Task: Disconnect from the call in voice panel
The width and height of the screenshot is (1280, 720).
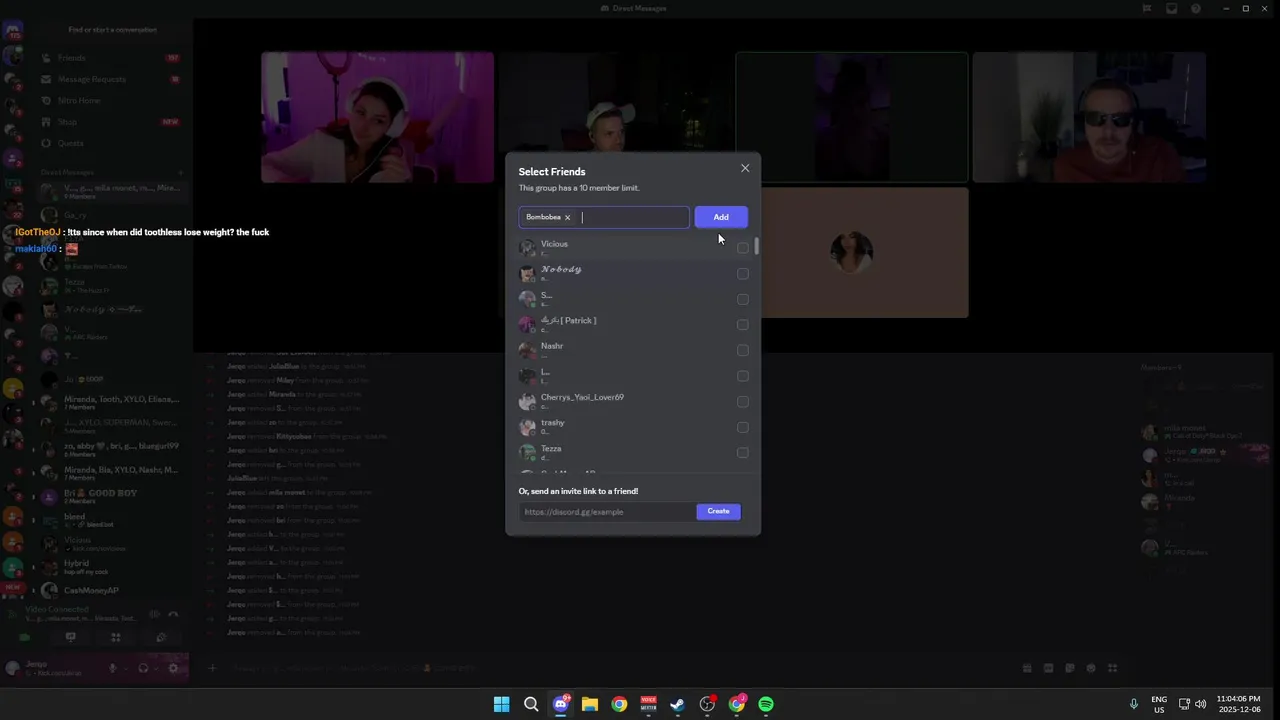Action: [173, 614]
